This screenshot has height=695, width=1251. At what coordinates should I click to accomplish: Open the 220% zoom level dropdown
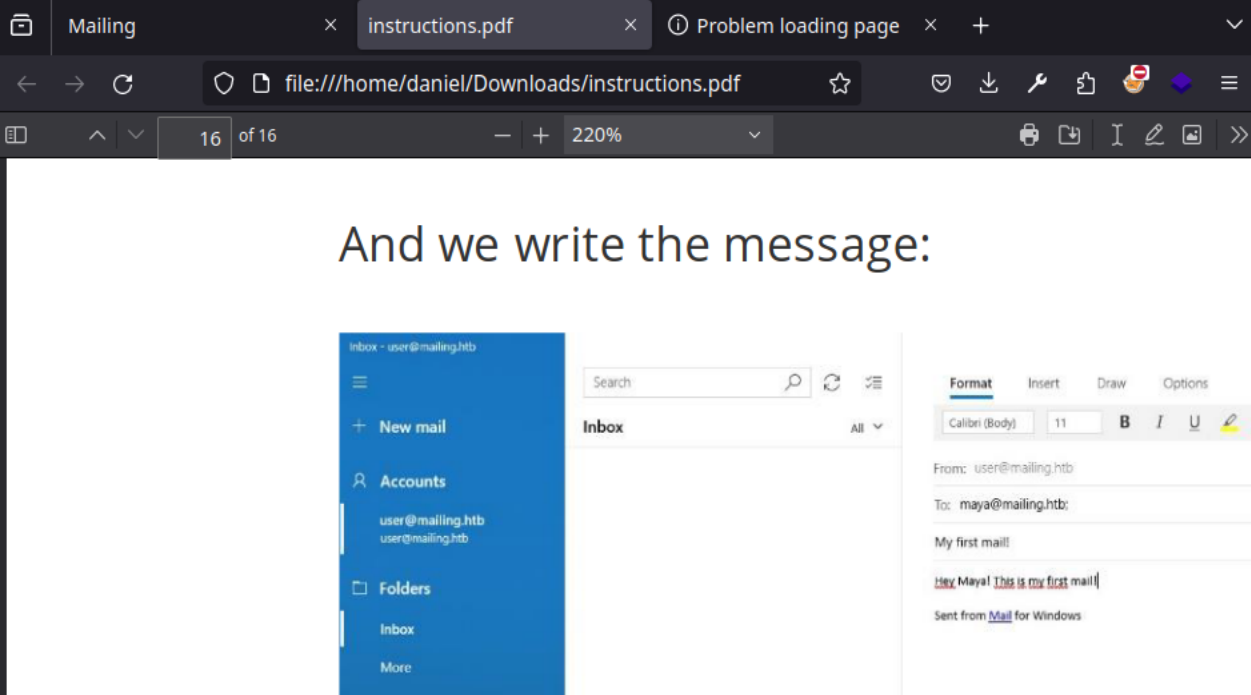(667, 135)
